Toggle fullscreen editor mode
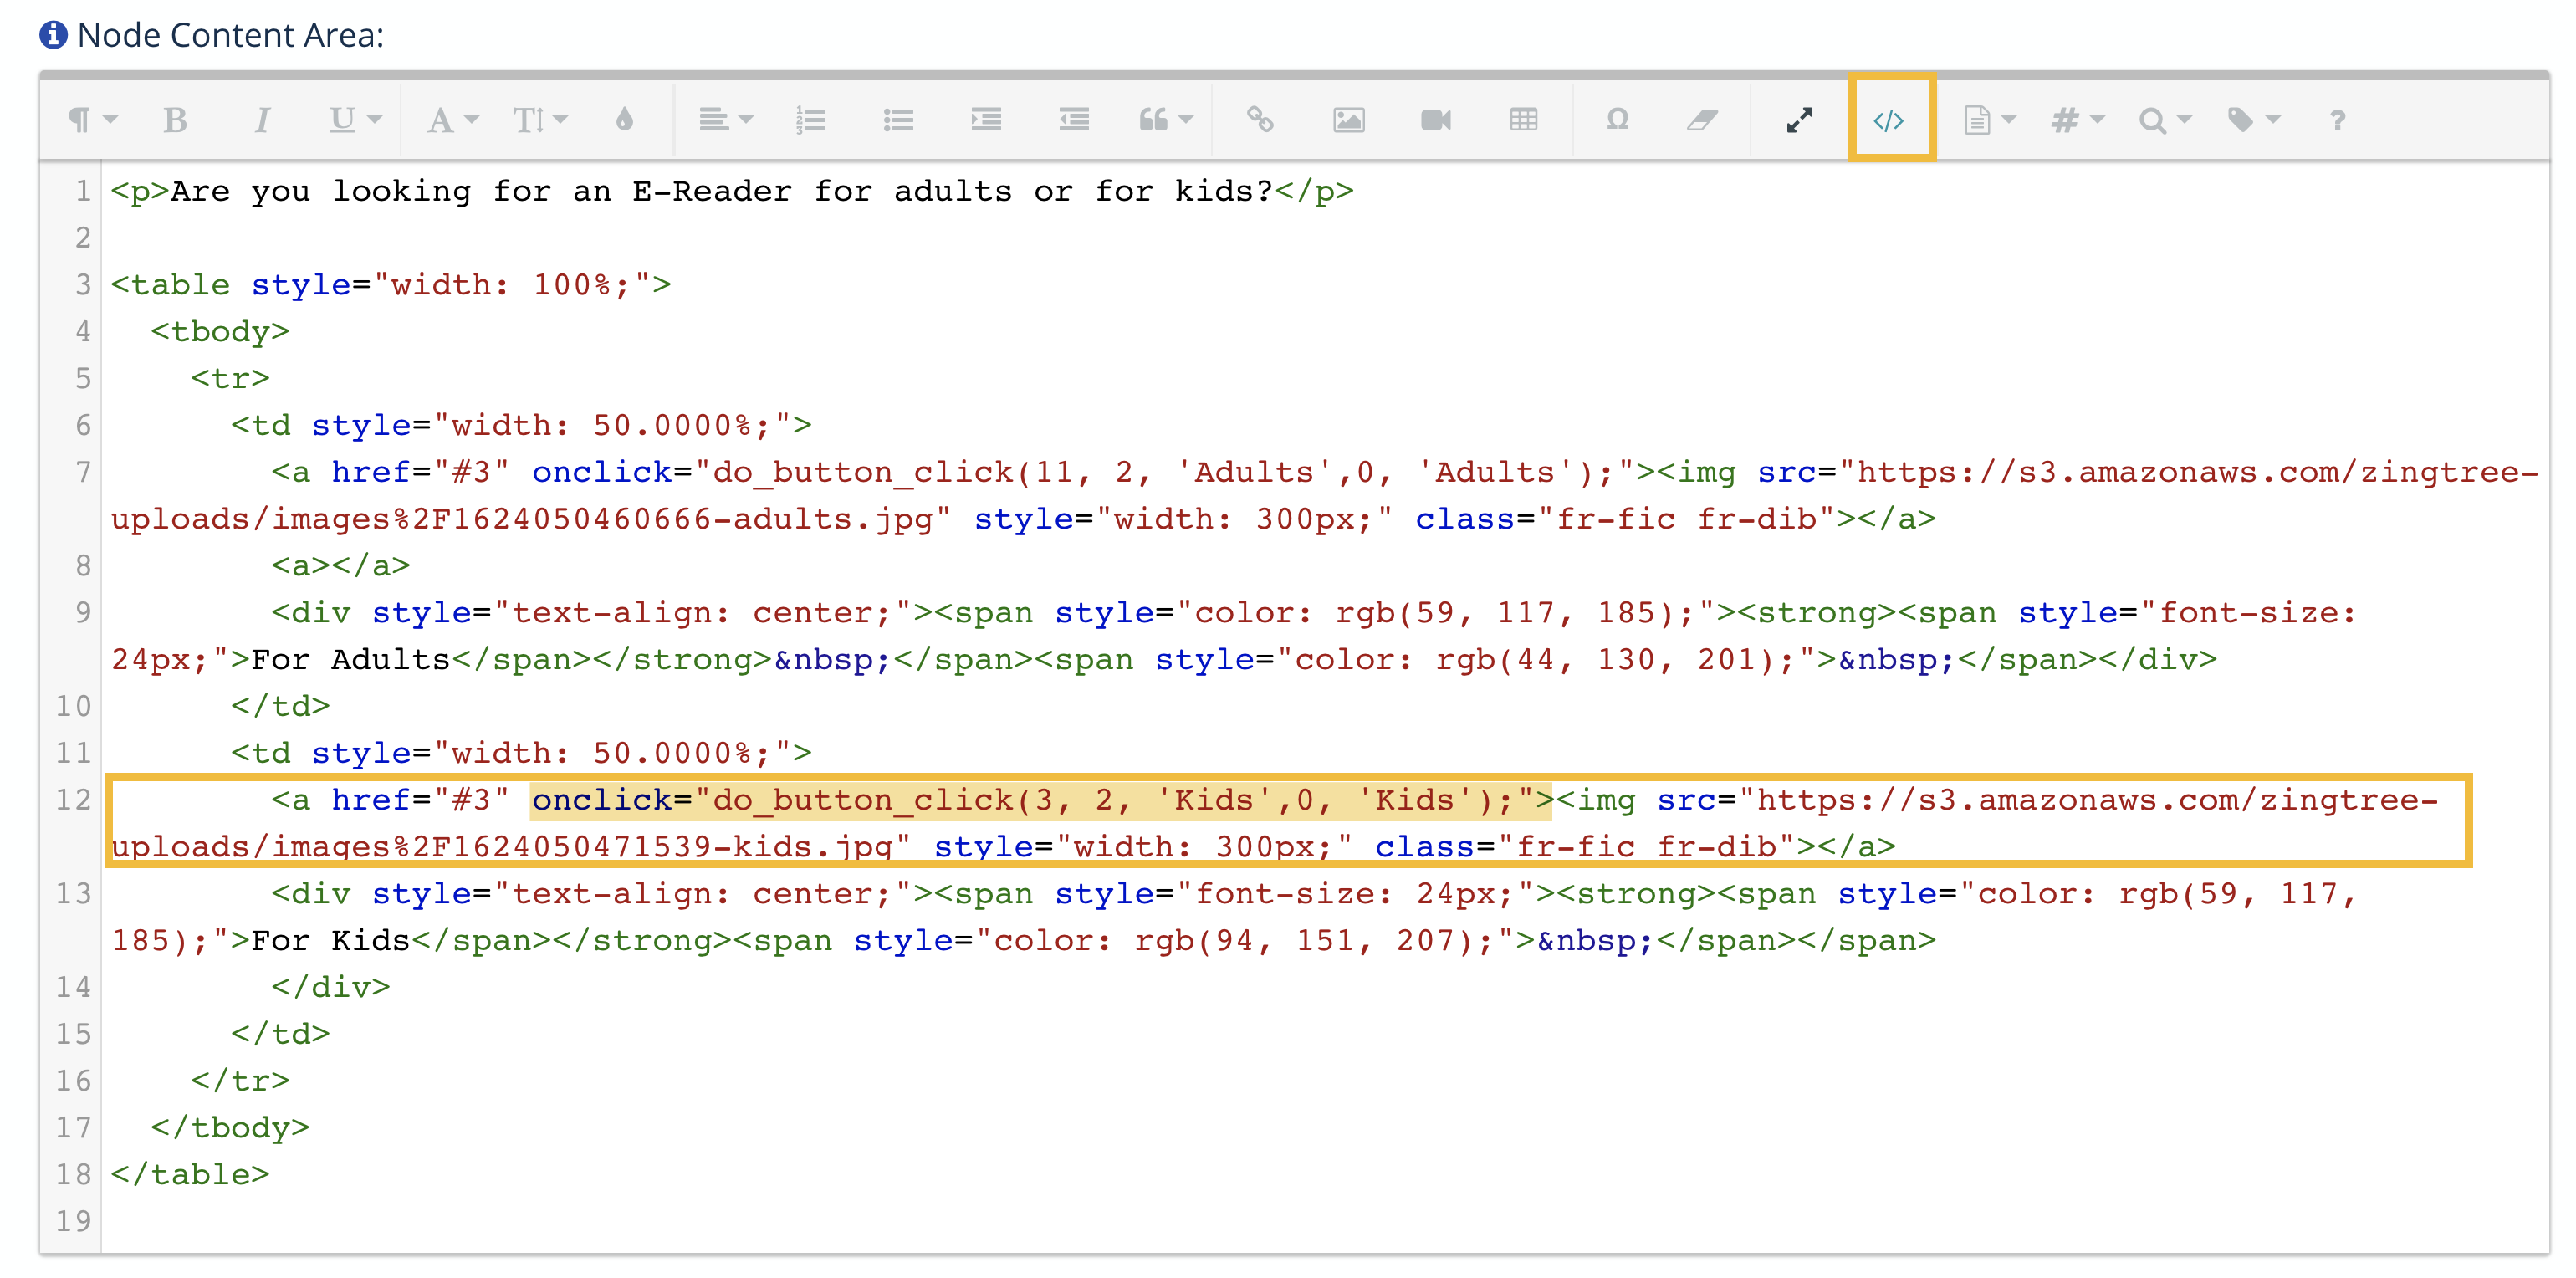2576x1278 pixels. tap(1799, 120)
